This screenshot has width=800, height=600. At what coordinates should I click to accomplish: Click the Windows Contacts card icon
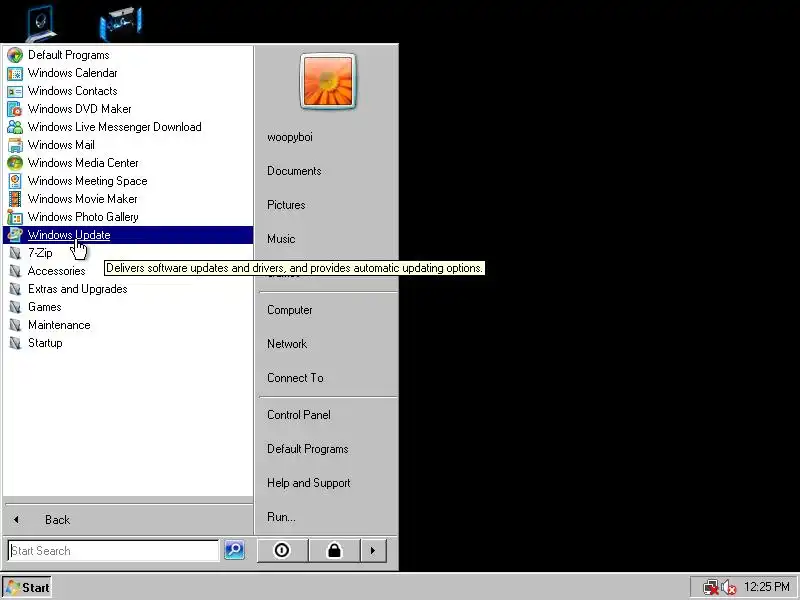[x=15, y=91]
